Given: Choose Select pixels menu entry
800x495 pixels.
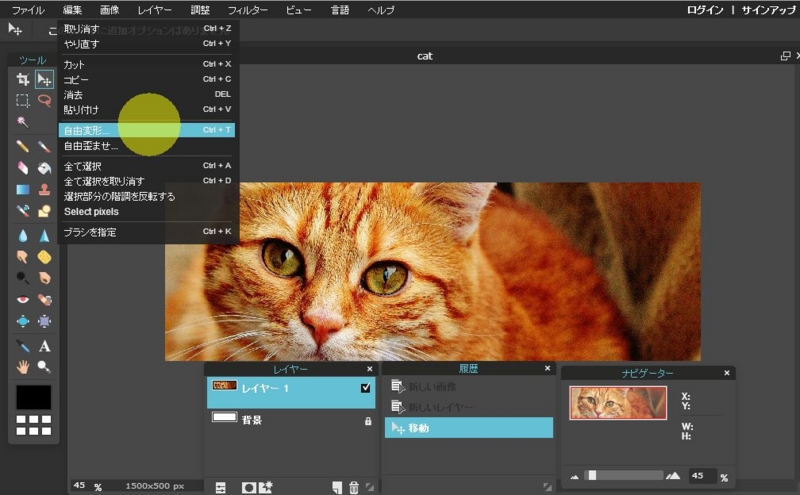Looking at the screenshot, I should [x=146, y=212].
